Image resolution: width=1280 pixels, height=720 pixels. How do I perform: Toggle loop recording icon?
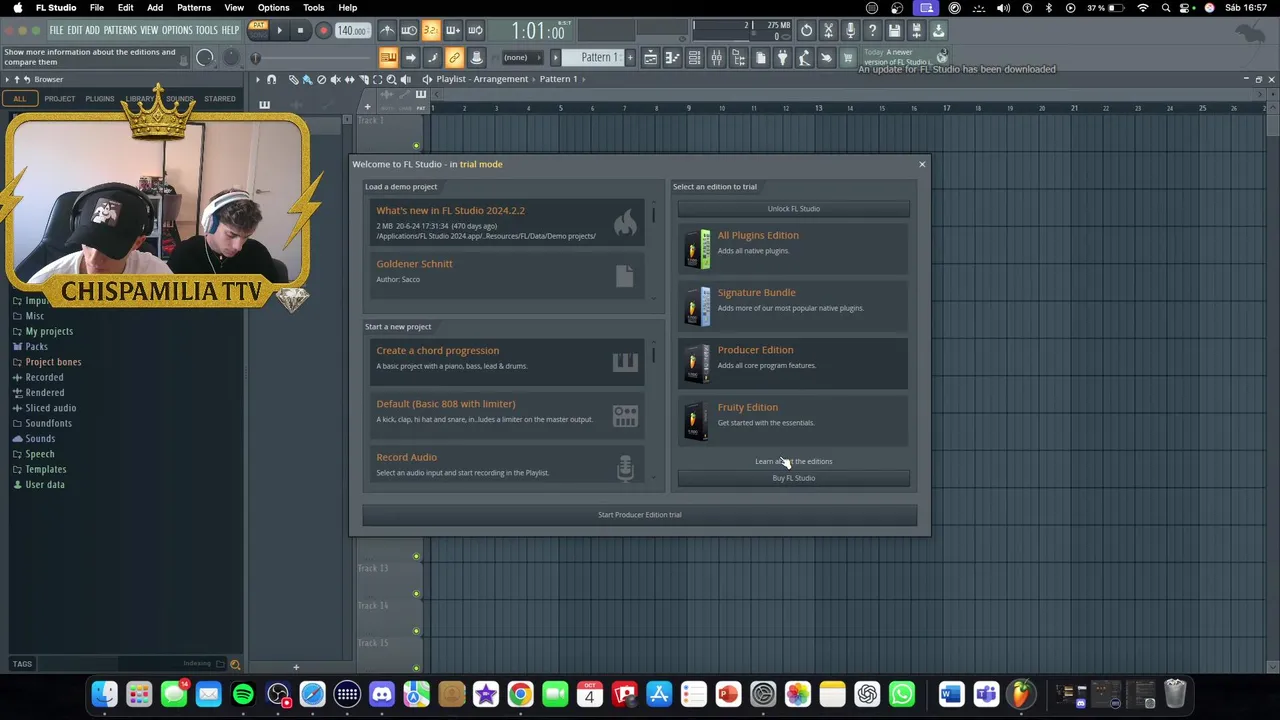[475, 30]
